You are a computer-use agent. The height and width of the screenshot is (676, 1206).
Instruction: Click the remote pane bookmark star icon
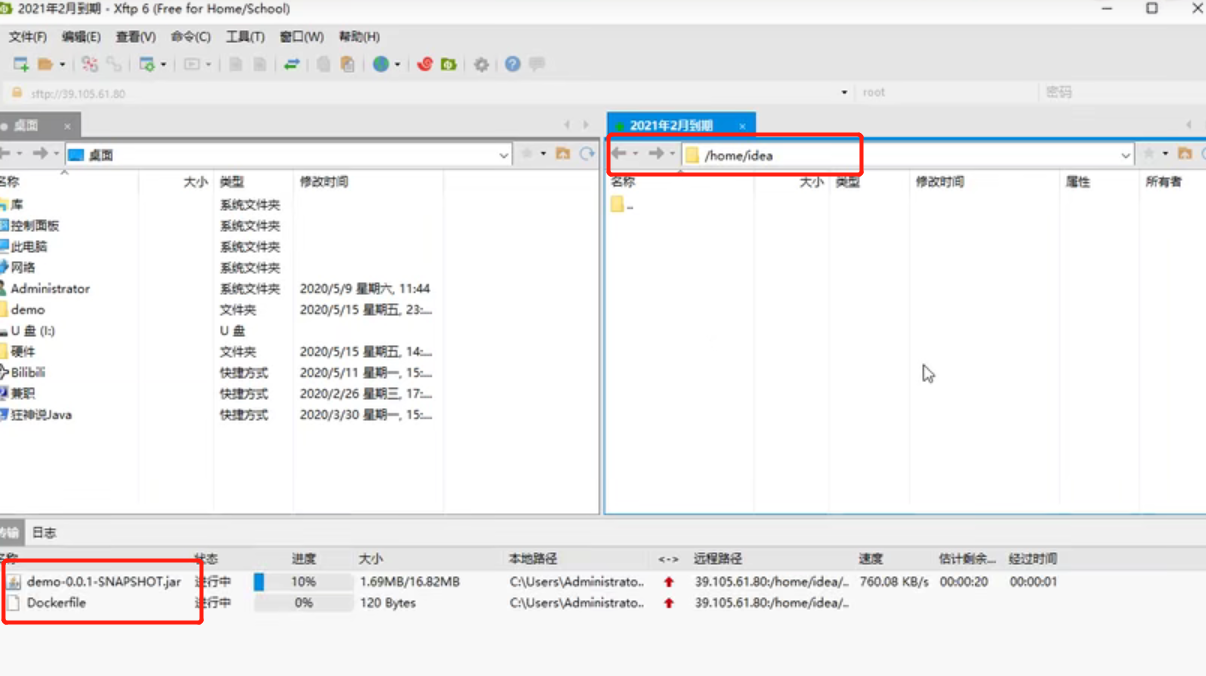click(x=1149, y=154)
